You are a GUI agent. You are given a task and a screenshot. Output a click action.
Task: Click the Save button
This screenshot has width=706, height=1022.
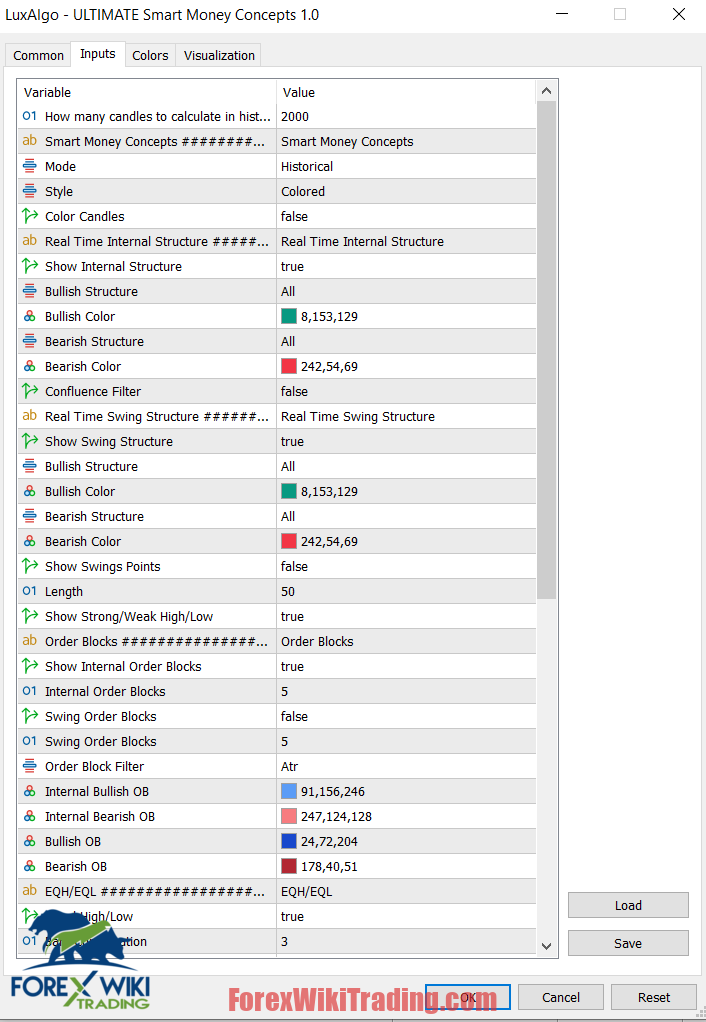628,943
